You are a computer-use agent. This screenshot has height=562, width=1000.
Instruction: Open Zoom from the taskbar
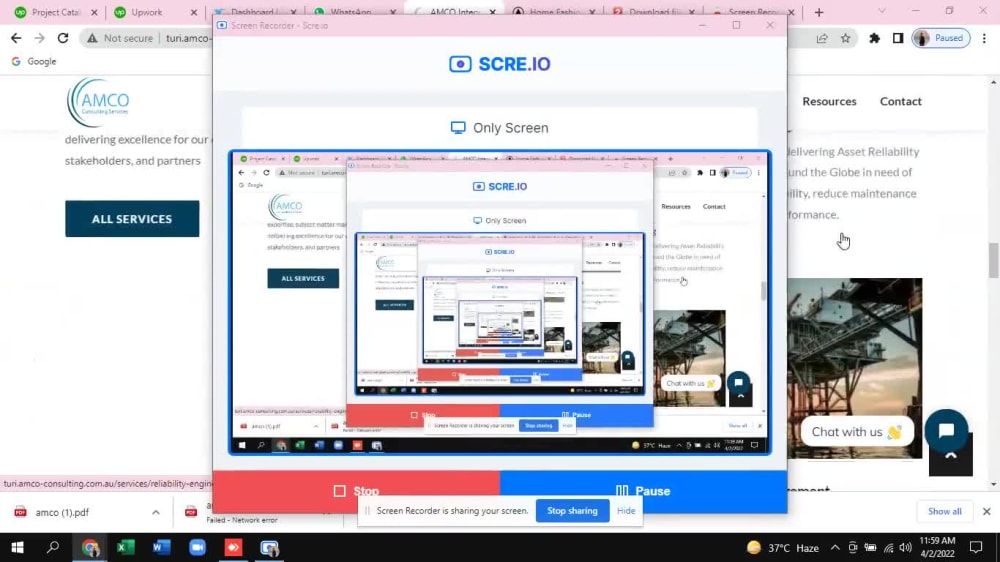coord(197,547)
